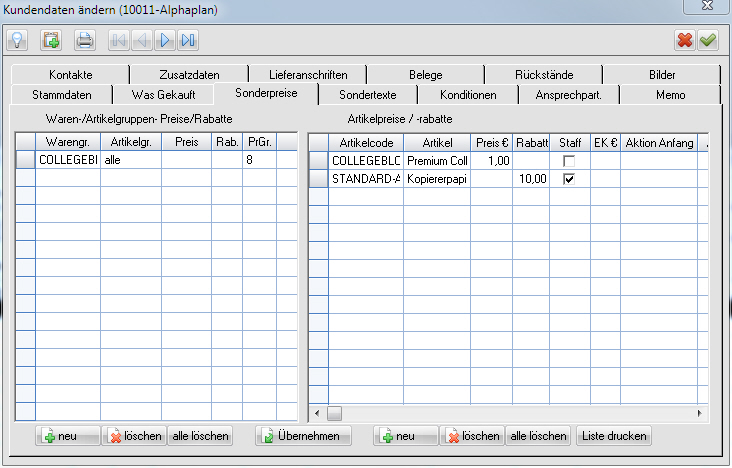Toggle Staff checkbox for COLLEGEBLC row
This screenshot has height=468, width=732.
pos(569,161)
